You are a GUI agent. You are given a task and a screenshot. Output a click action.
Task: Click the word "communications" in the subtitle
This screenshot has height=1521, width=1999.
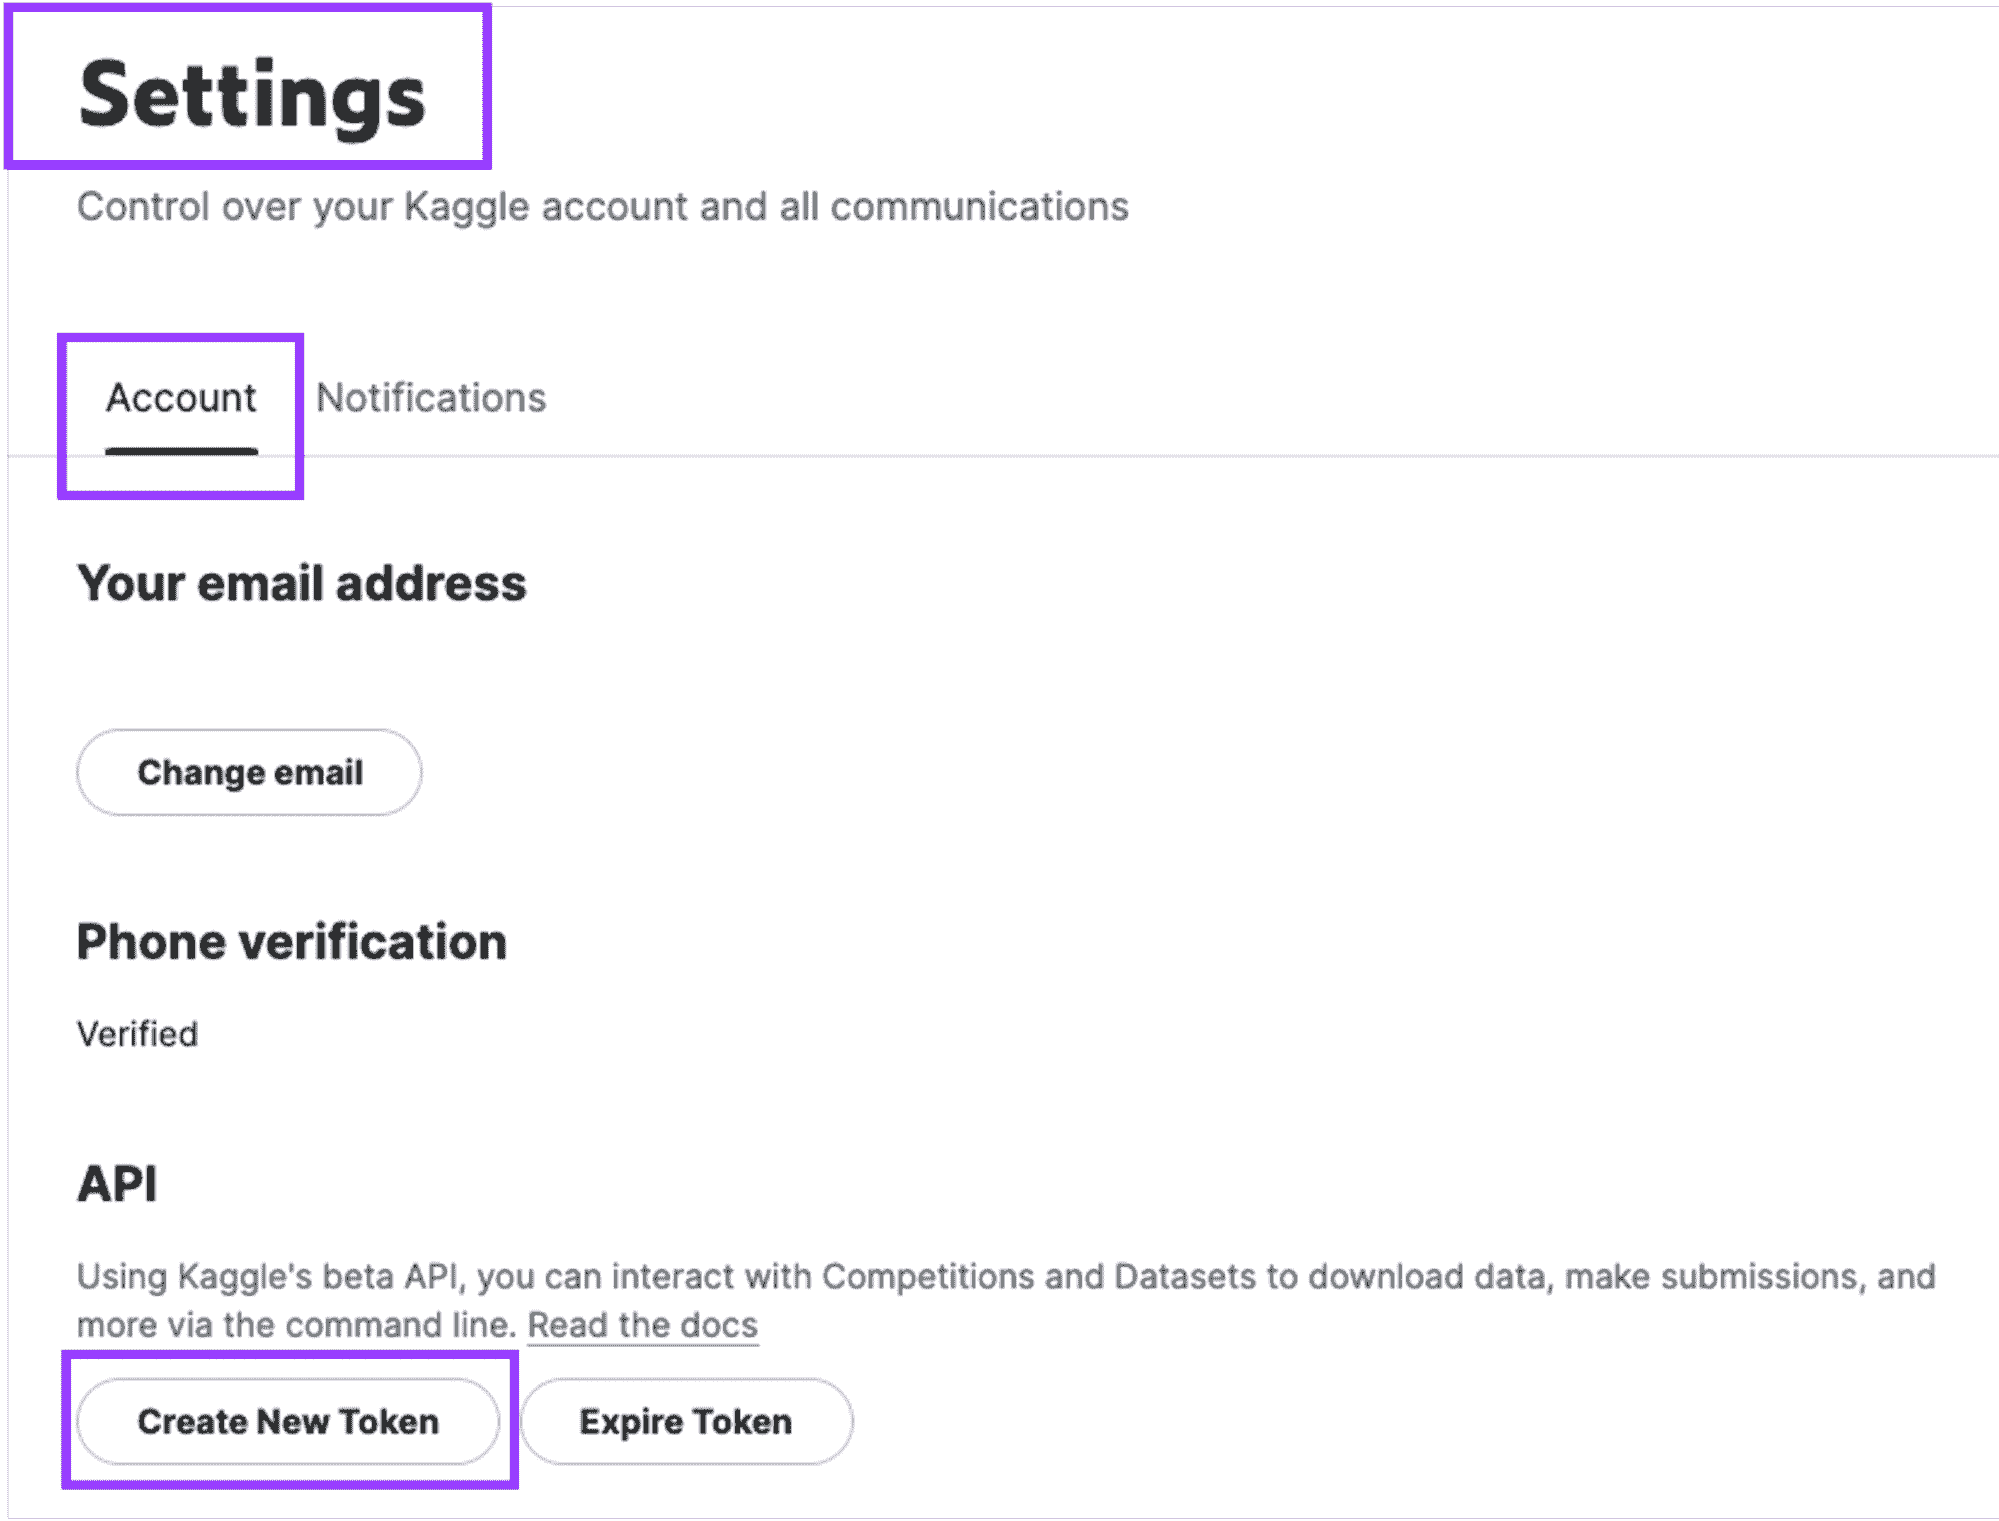979,207
